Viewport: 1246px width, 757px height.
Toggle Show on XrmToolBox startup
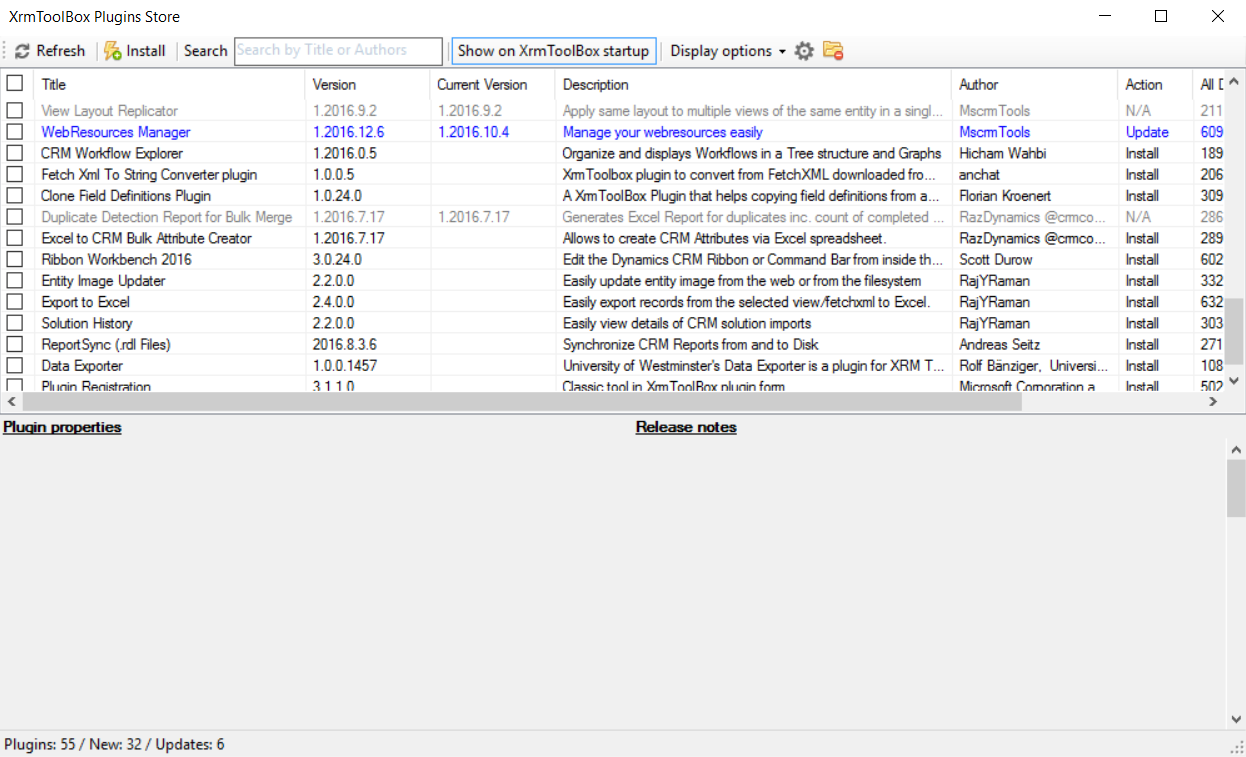click(x=553, y=51)
